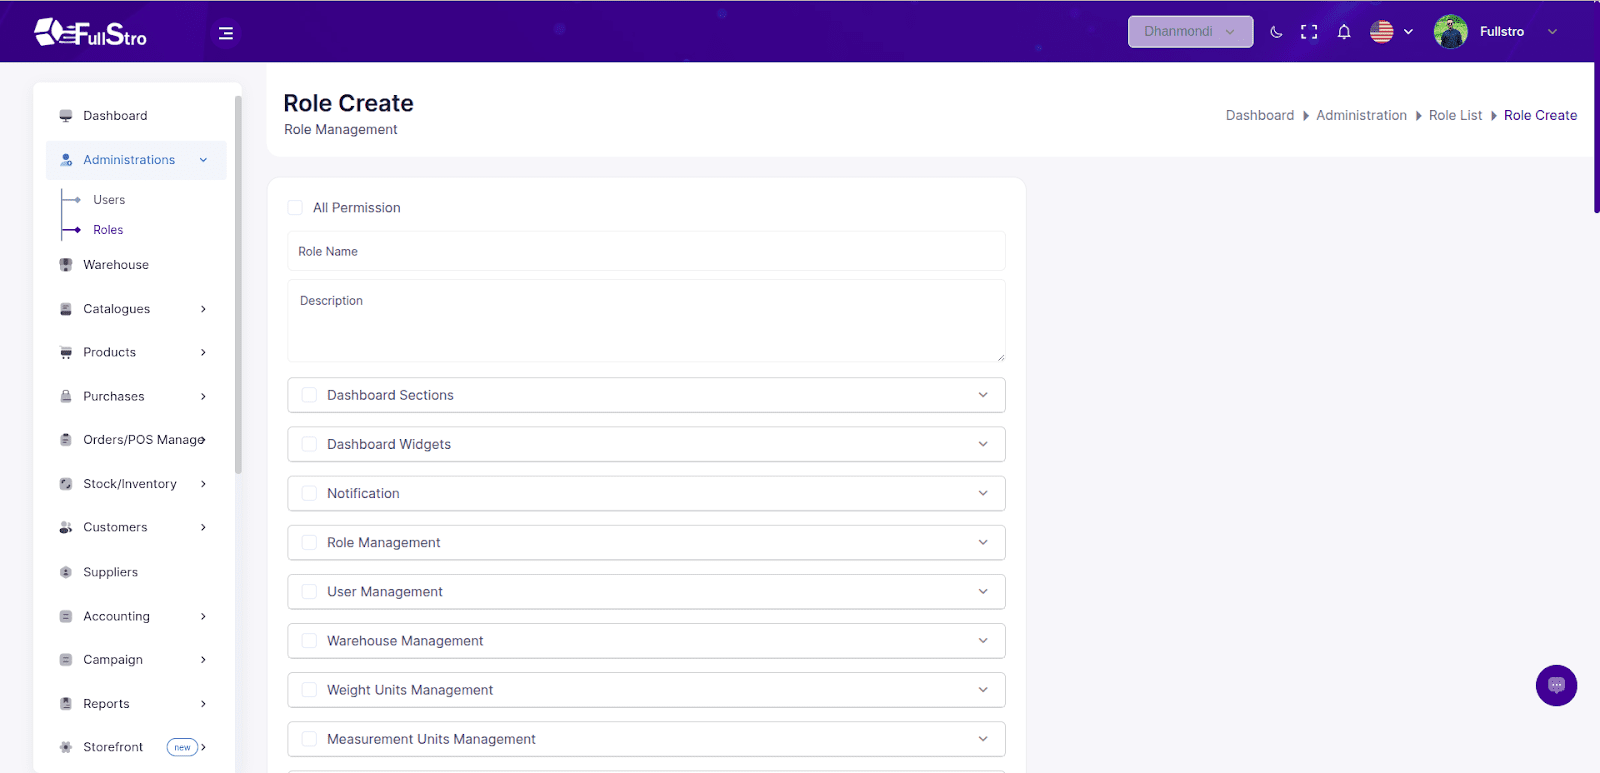This screenshot has width=1600, height=773.
Task: Enter fullscreen with the expand icon
Action: (1309, 32)
